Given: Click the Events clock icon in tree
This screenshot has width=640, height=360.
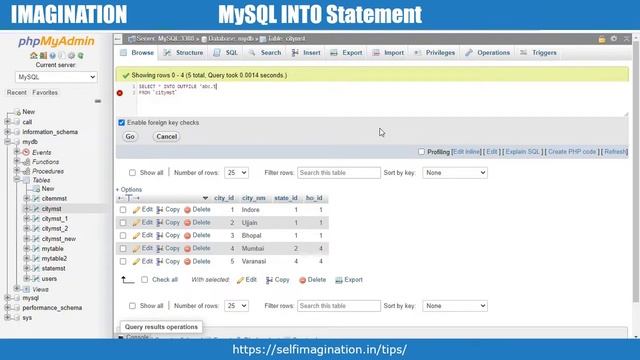Looking at the screenshot, I should (26, 152).
